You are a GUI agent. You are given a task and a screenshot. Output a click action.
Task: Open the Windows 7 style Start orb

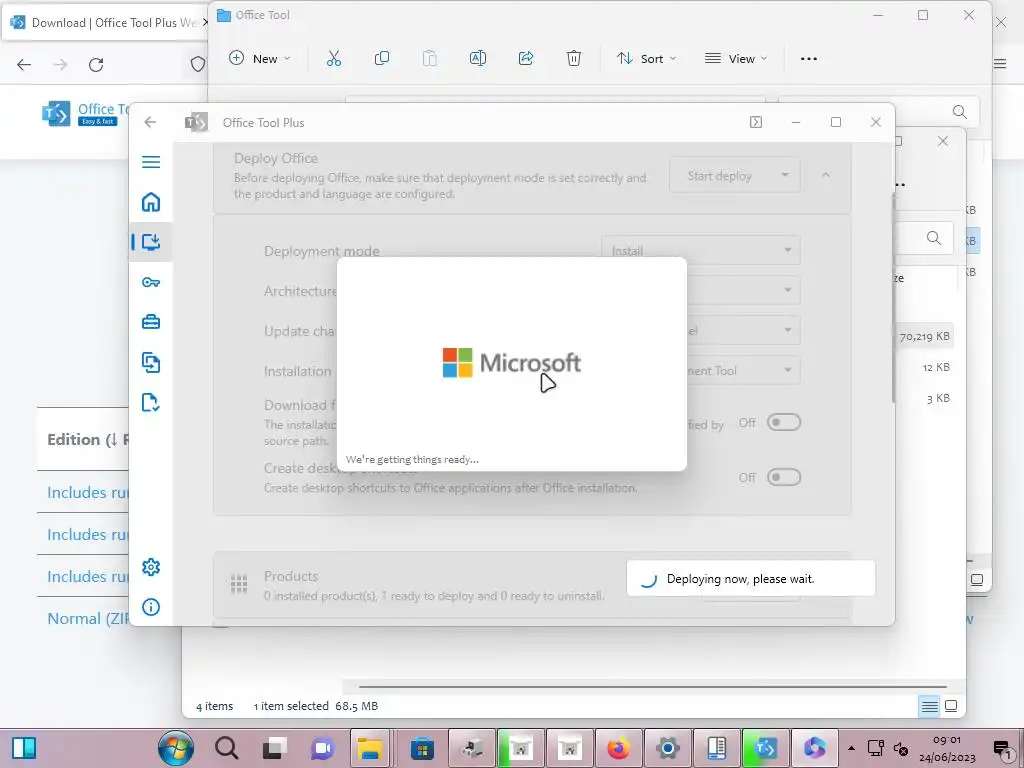point(176,748)
